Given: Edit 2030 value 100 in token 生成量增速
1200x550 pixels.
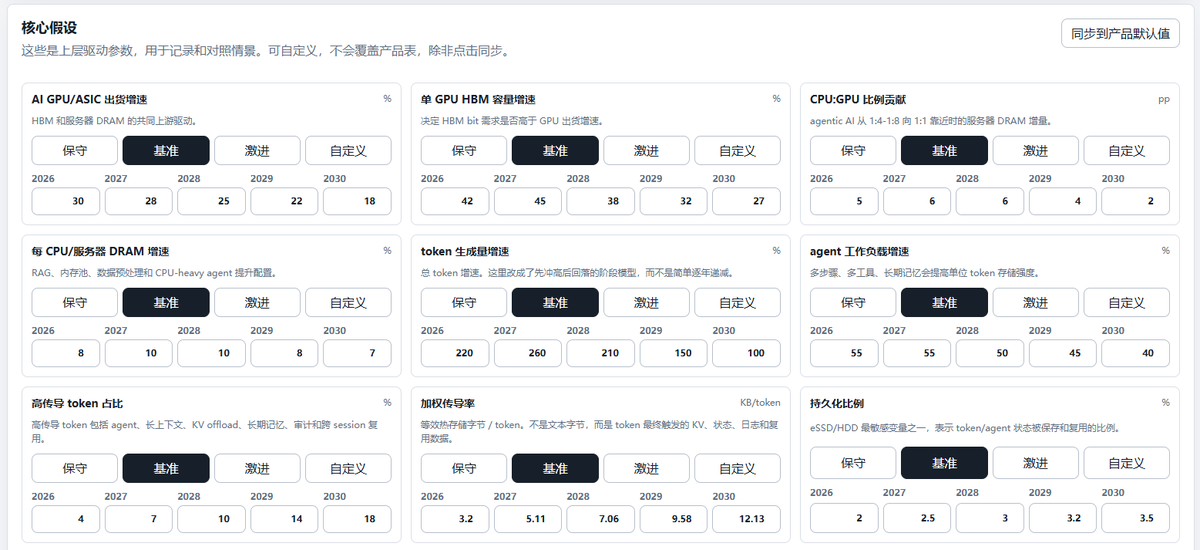Looking at the screenshot, I should coord(746,353).
